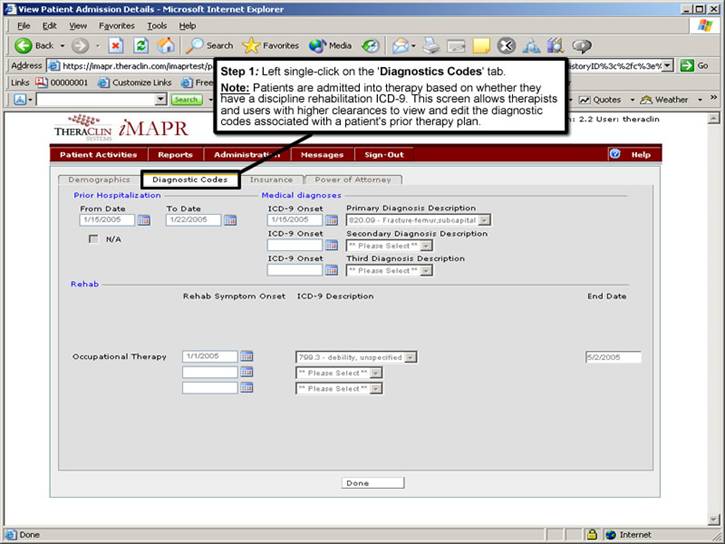The image size is (725, 544).
Task: Click the Done button
Action: [357, 483]
